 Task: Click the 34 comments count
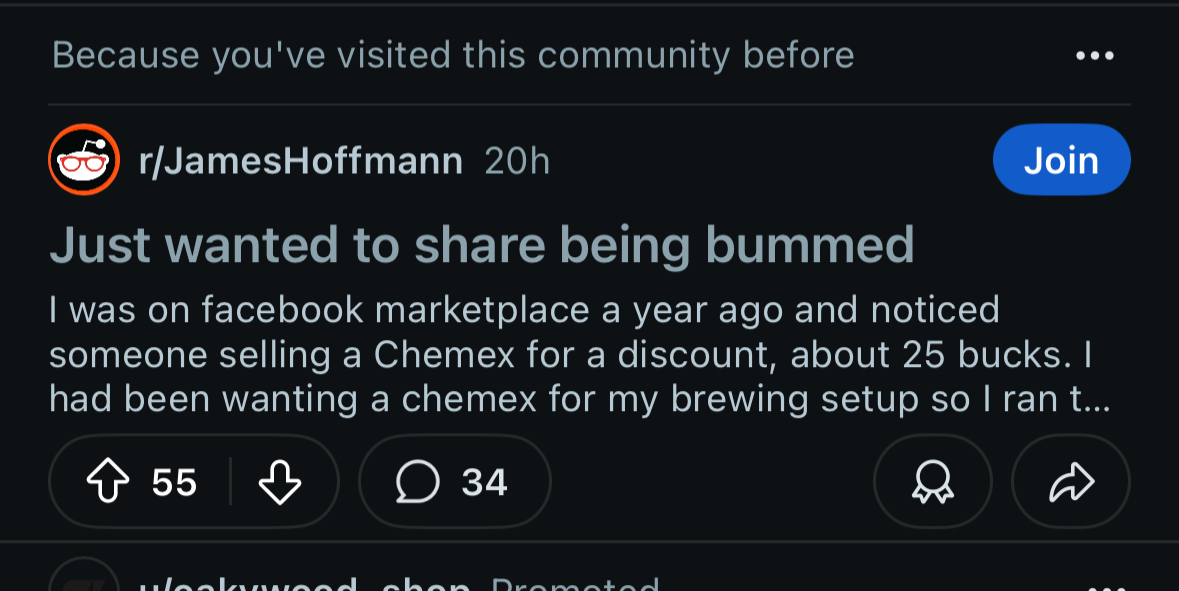[485, 484]
